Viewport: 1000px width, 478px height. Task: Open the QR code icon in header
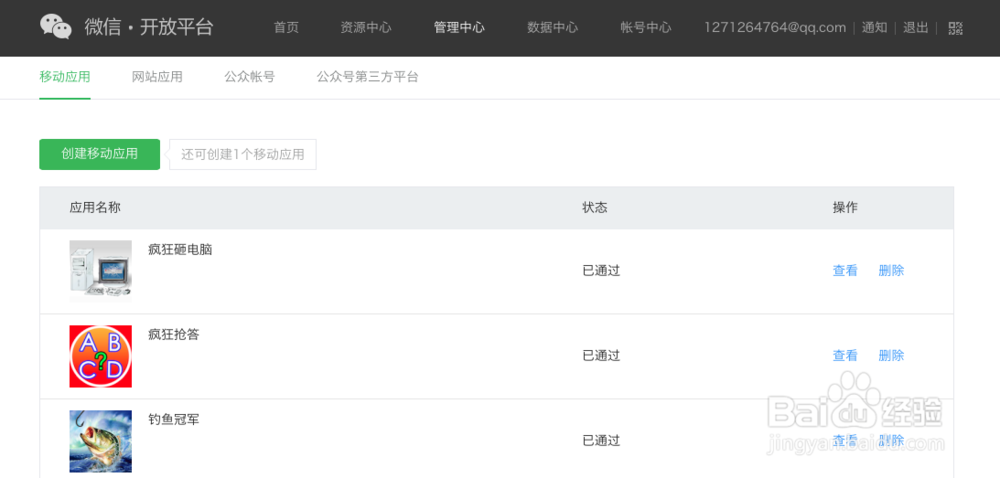pos(955,28)
